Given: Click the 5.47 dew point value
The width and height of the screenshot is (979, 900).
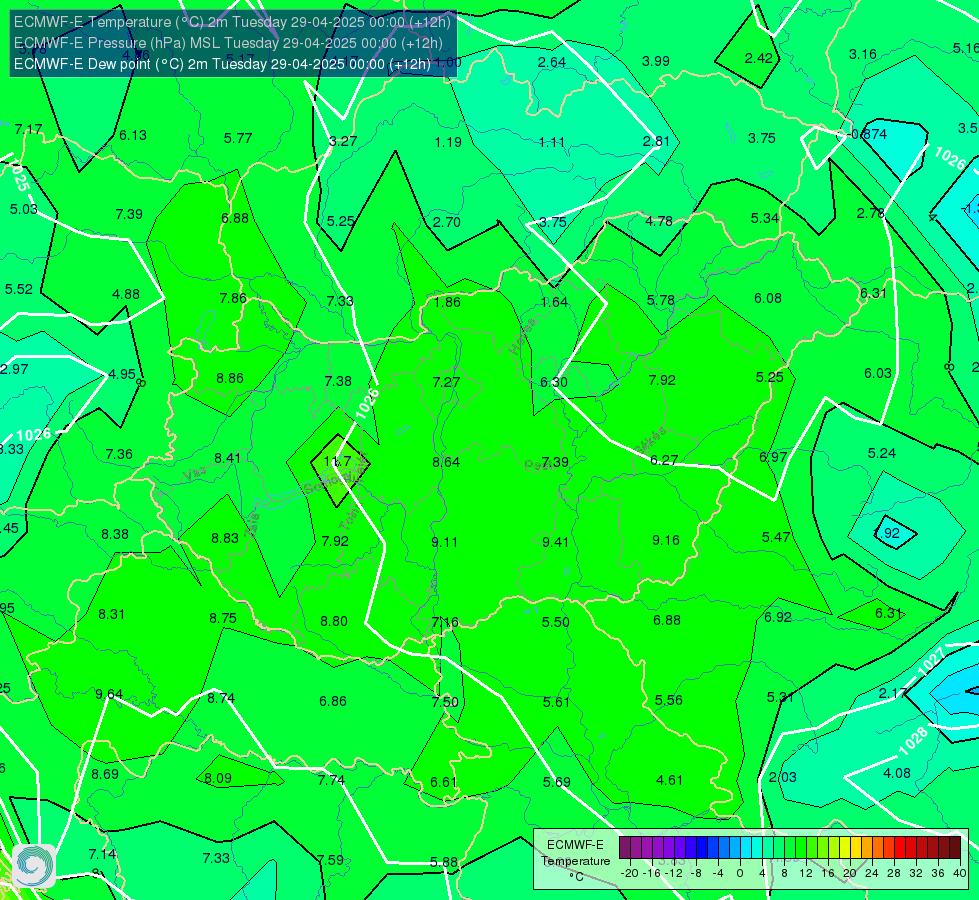Looking at the screenshot, I should tap(776, 537).
